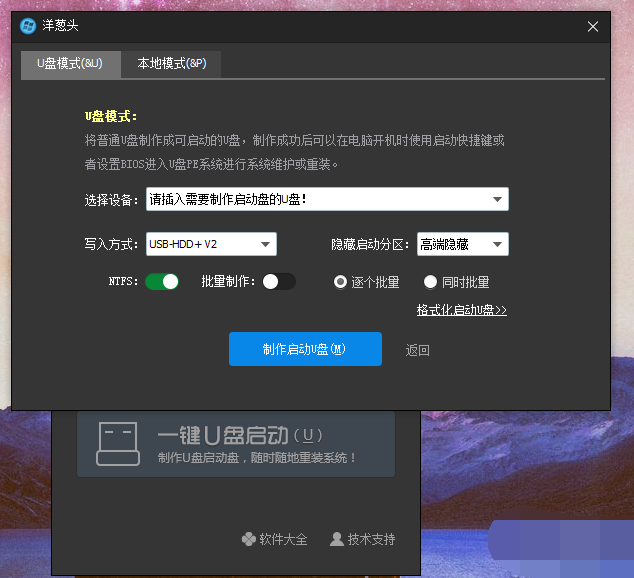Click the 返回 link
The width and height of the screenshot is (634, 578).
[418, 350]
